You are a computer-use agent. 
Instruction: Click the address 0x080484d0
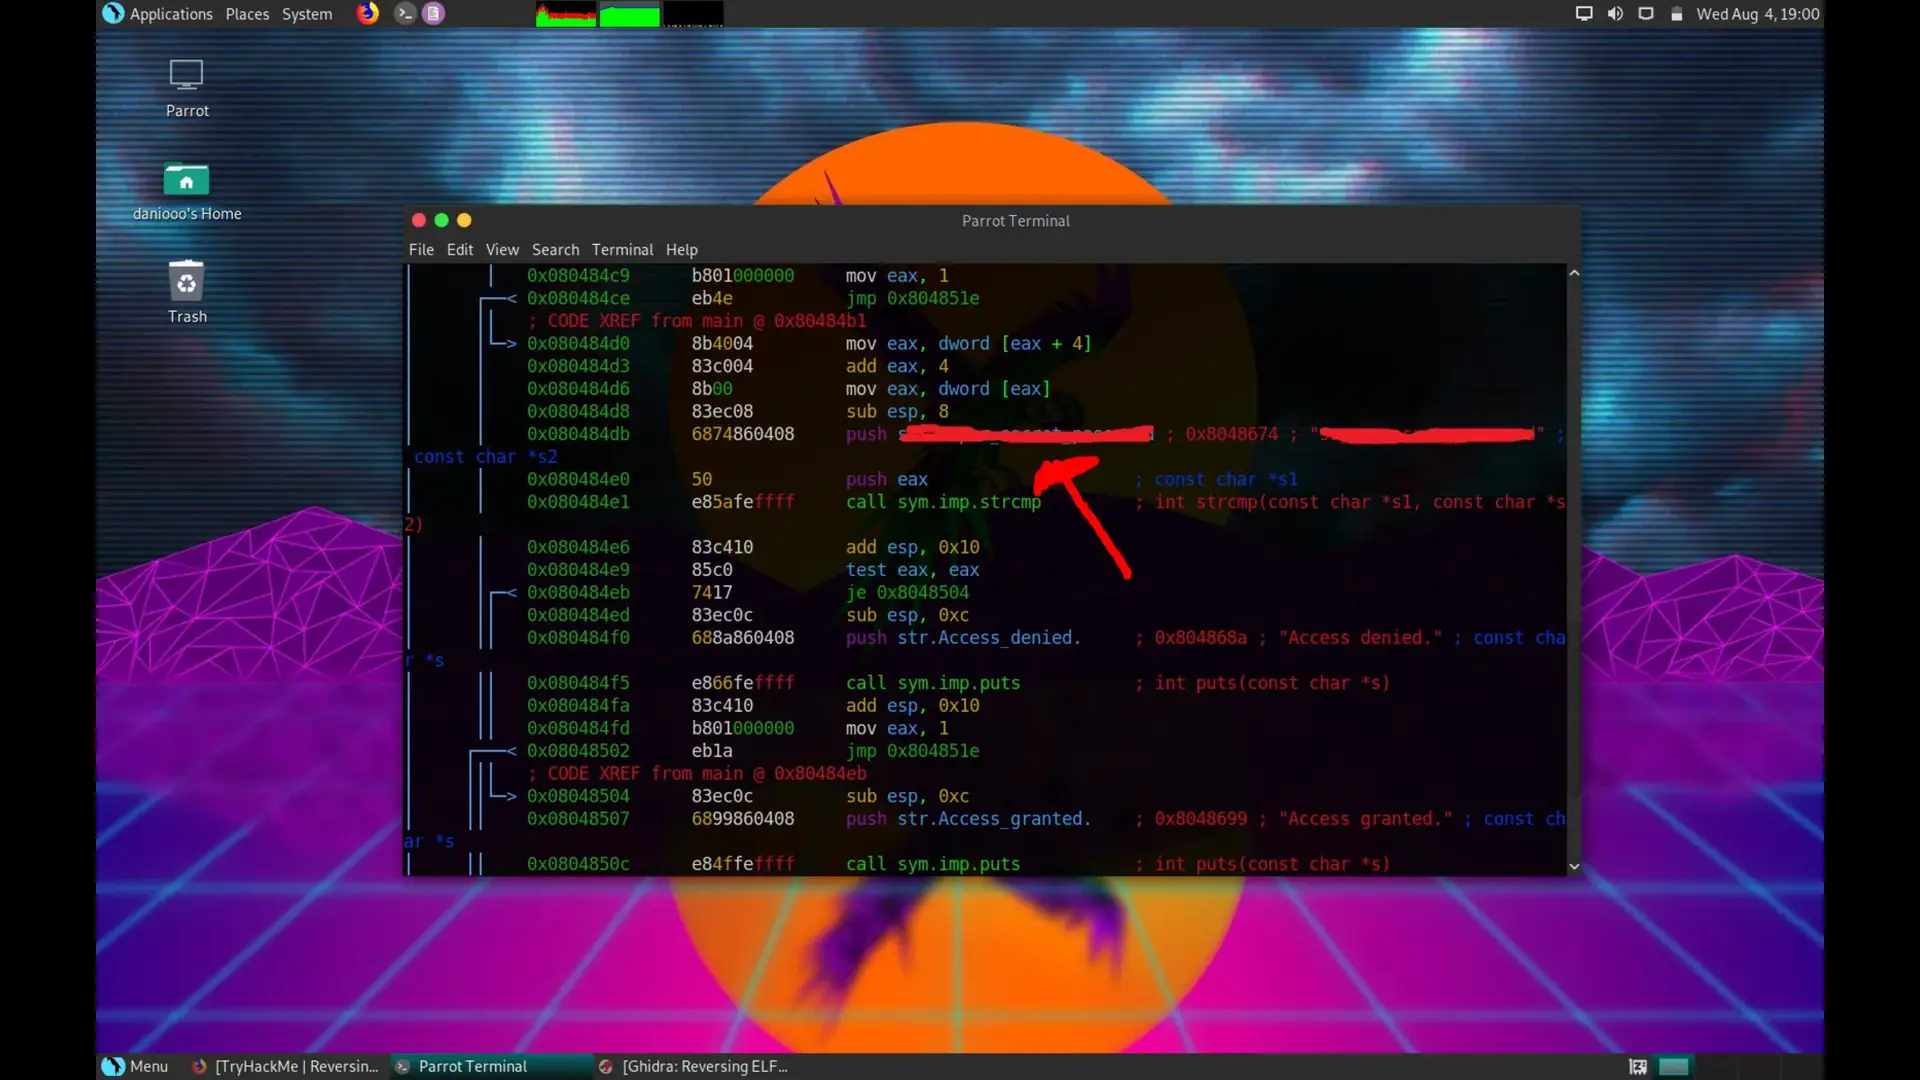(578, 344)
